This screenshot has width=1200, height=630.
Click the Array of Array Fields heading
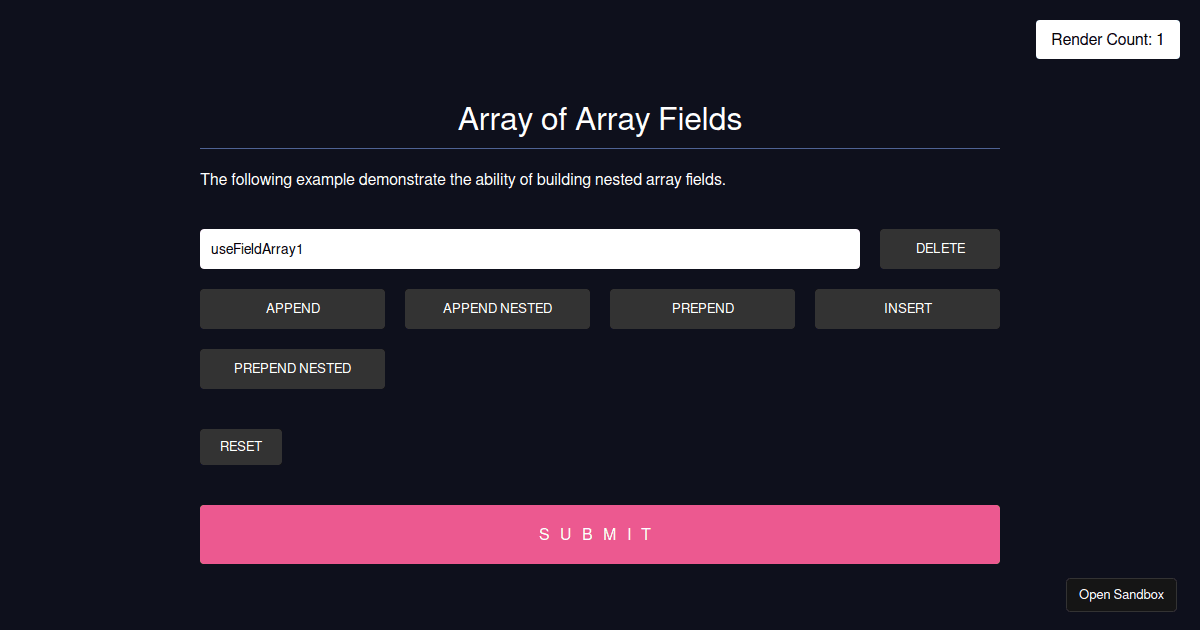point(600,119)
